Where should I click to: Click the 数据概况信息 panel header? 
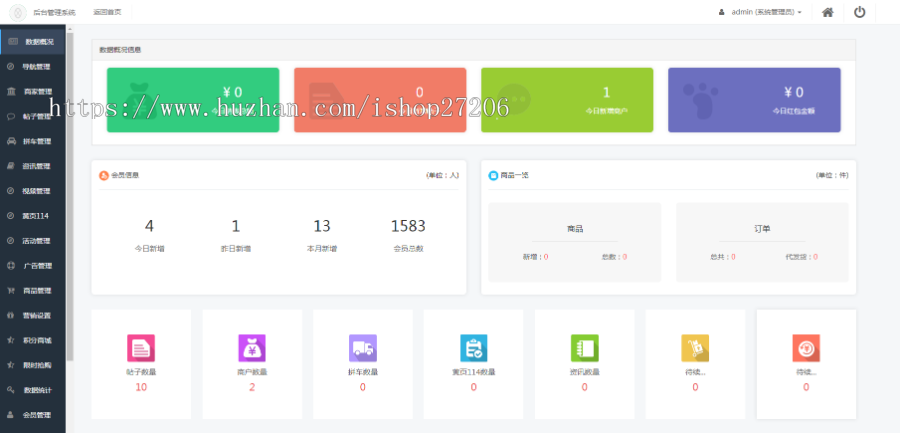tap(474, 50)
